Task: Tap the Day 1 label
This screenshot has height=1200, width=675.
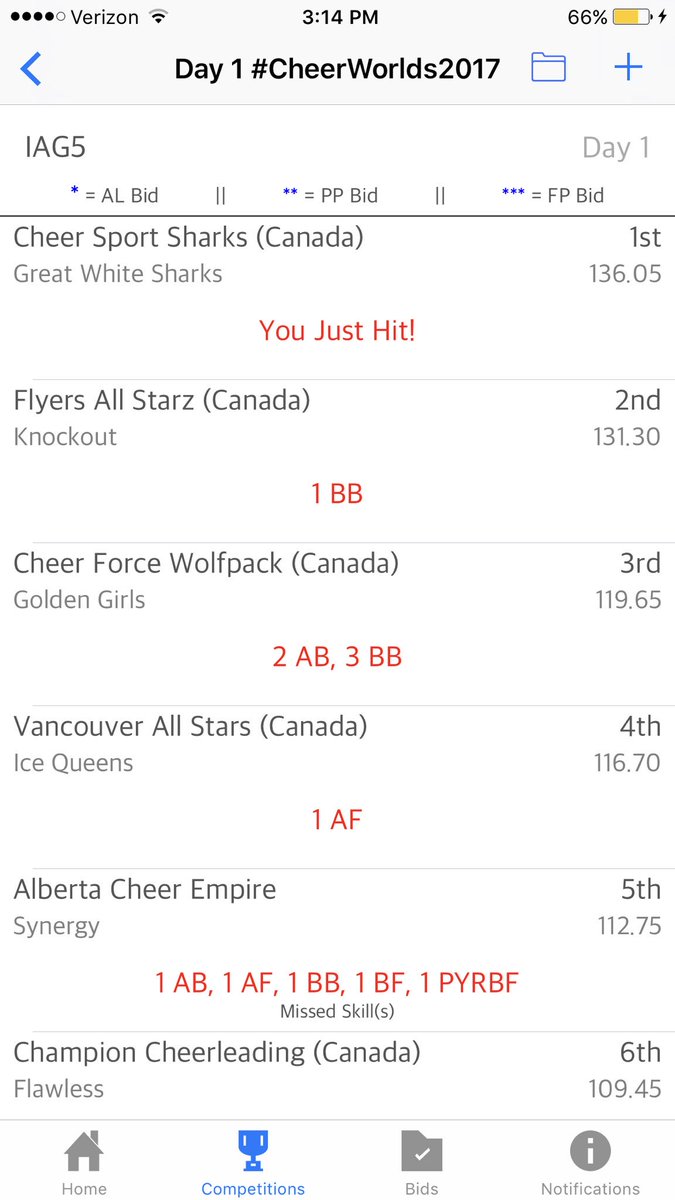Action: pyautogui.click(x=616, y=148)
